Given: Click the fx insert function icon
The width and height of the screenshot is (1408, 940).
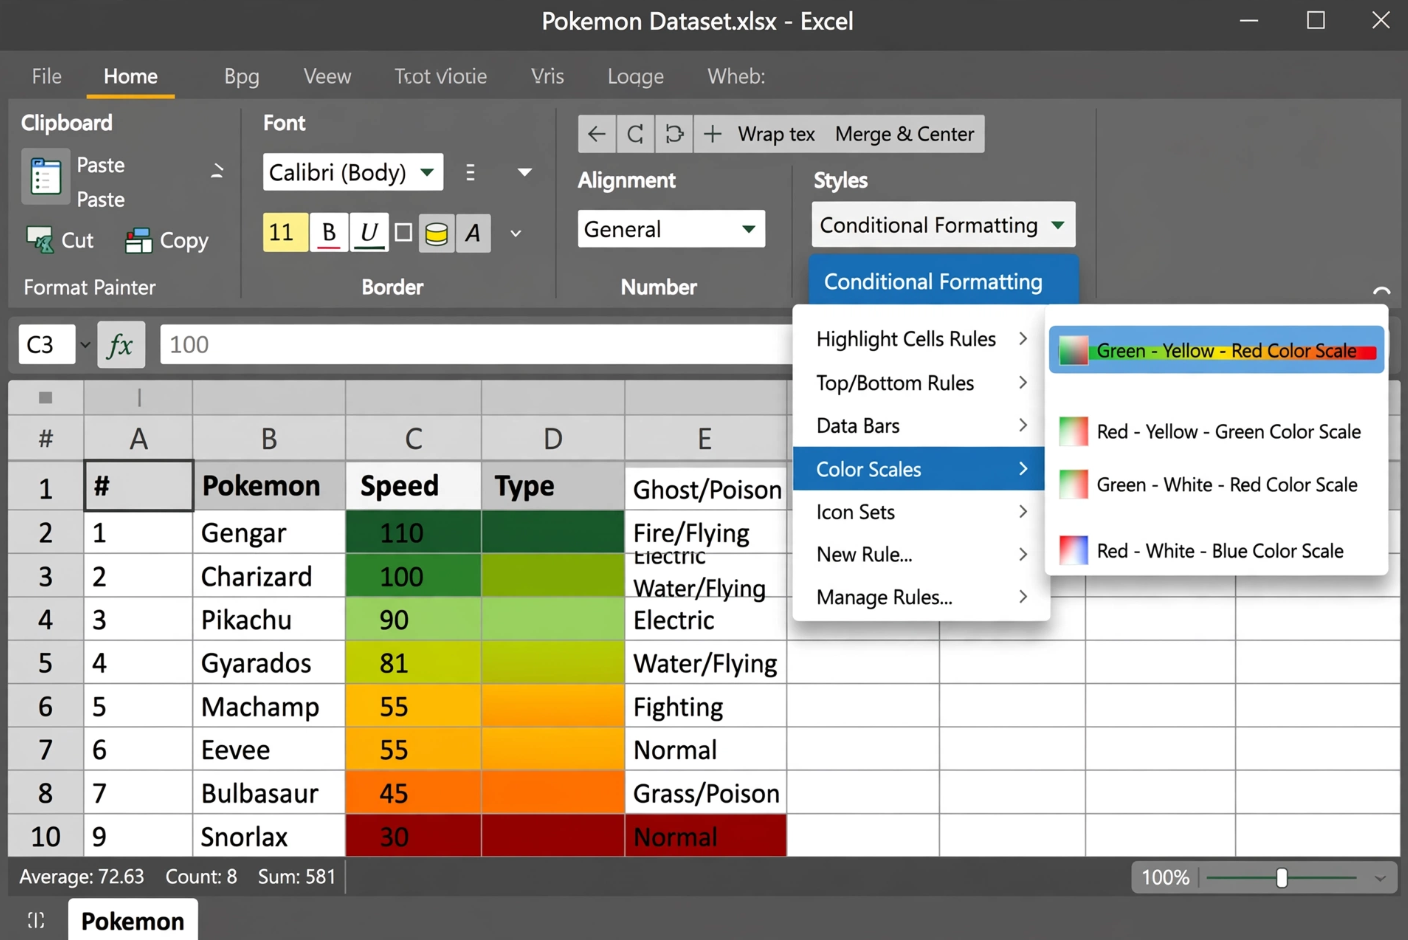Looking at the screenshot, I should (x=121, y=345).
